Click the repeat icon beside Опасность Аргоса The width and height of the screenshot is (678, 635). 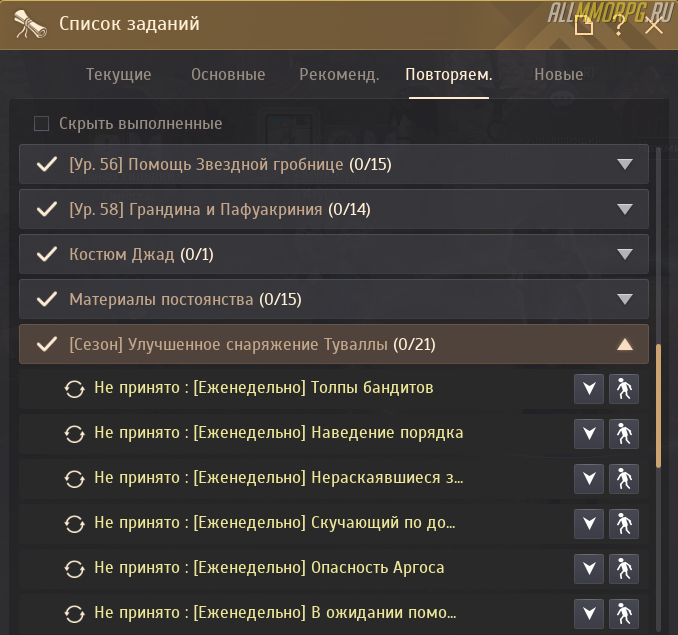click(73, 569)
